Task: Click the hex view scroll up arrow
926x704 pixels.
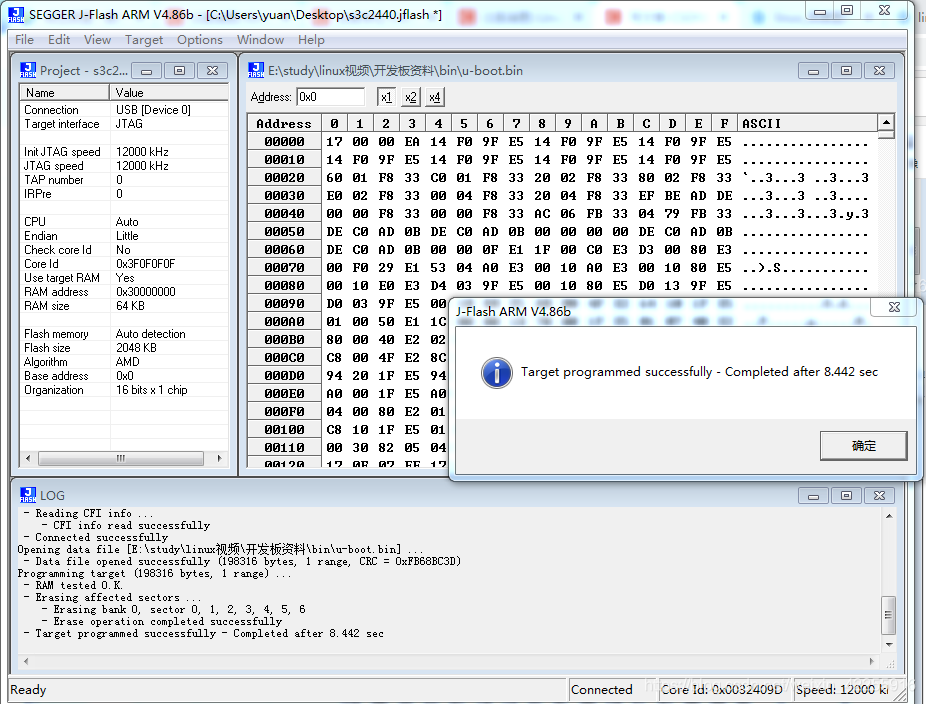Action: [x=886, y=122]
